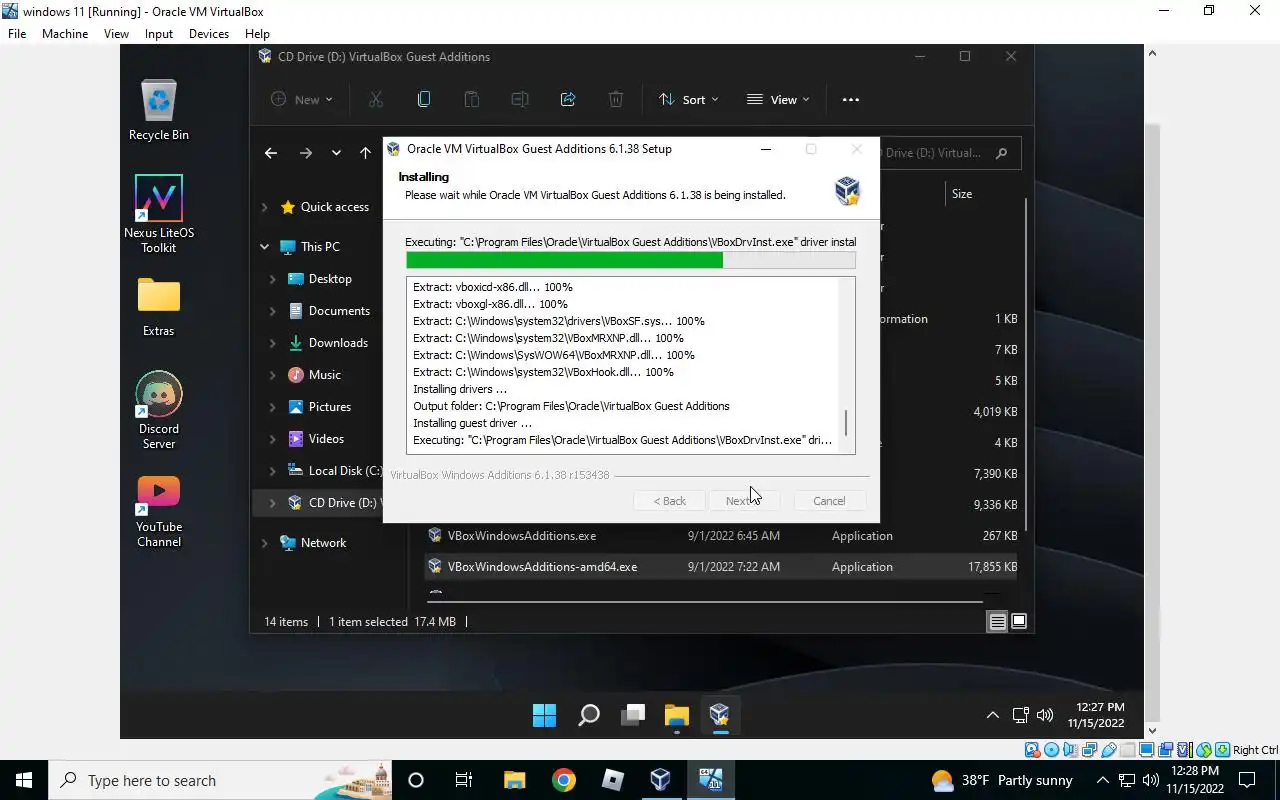
Task: Expand the Documents tree node arrow
Action: (272, 311)
